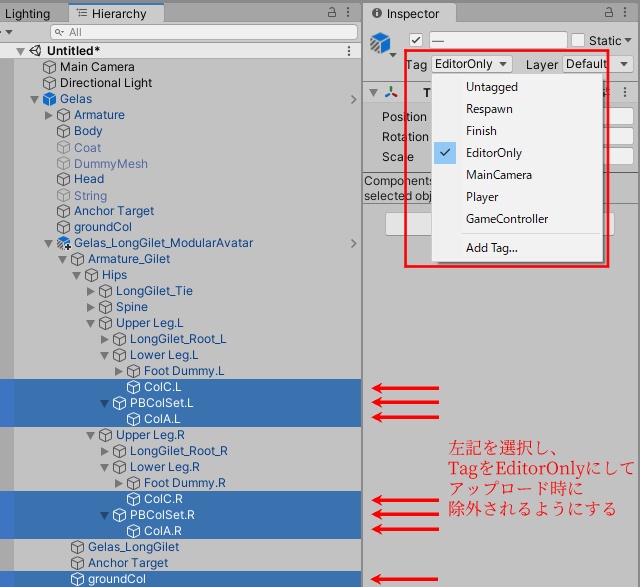The image size is (640, 587).
Task: Expand the Armature node under Gelas
Action: tap(49, 115)
